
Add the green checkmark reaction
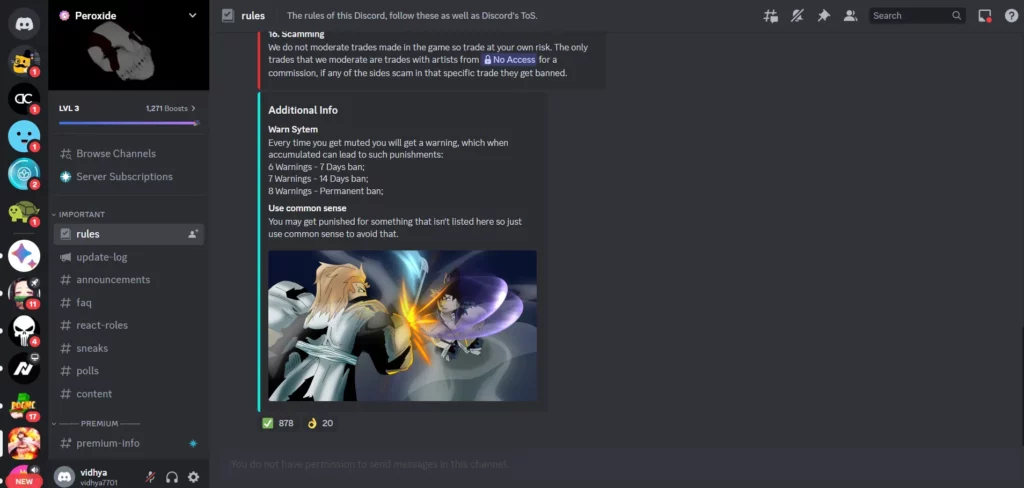[278, 423]
